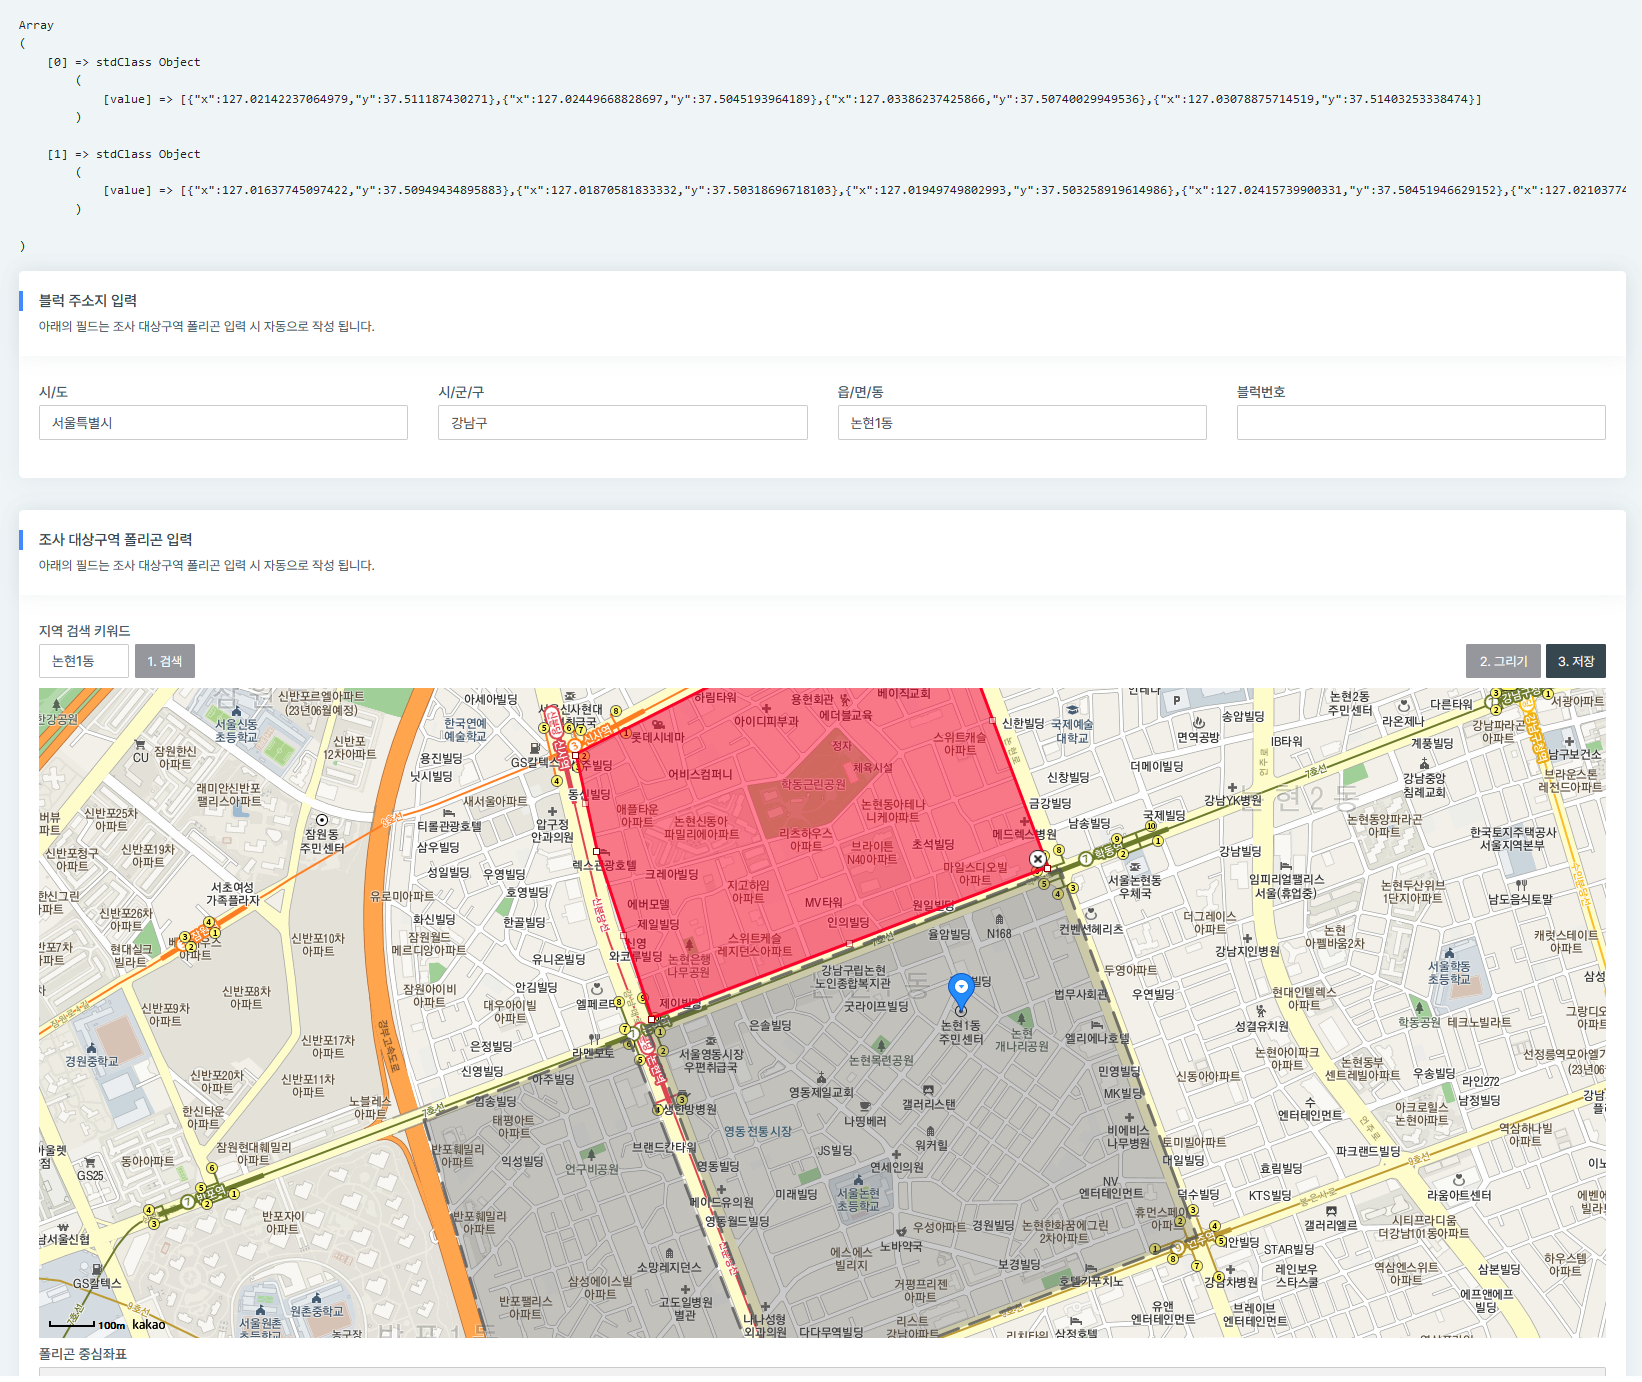
Task: Focus the empty 블럭번호 input field
Action: (x=1421, y=422)
